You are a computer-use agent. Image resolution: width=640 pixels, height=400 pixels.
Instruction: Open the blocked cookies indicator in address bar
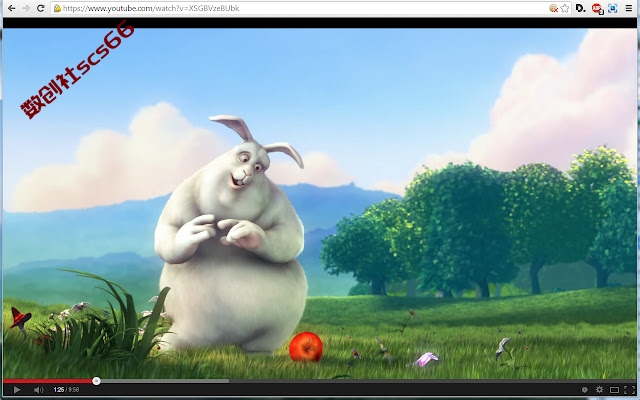(x=553, y=8)
